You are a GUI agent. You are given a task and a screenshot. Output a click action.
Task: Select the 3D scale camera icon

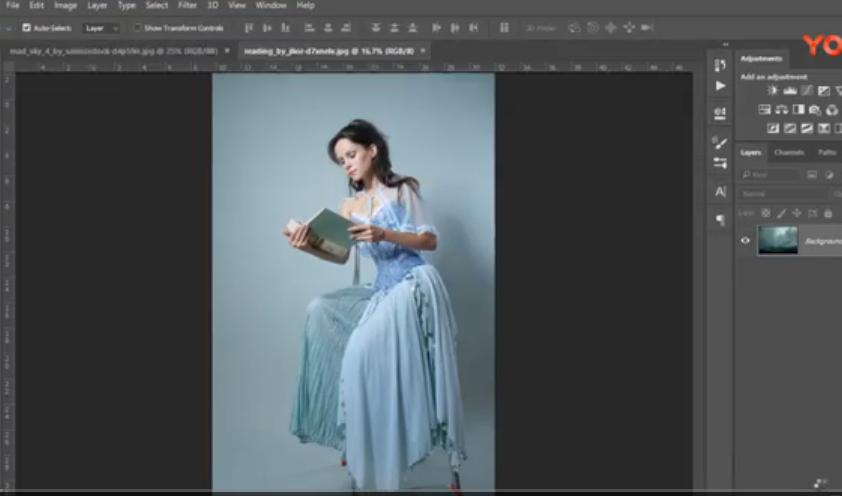click(x=648, y=28)
